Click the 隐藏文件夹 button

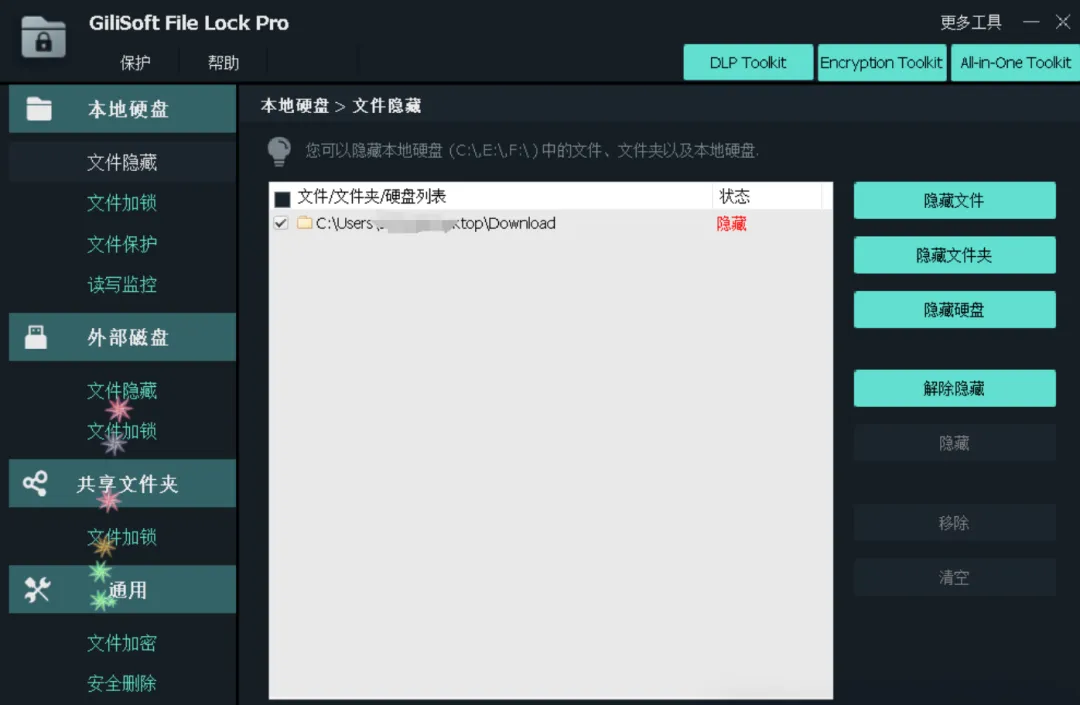(x=954, y=255)
